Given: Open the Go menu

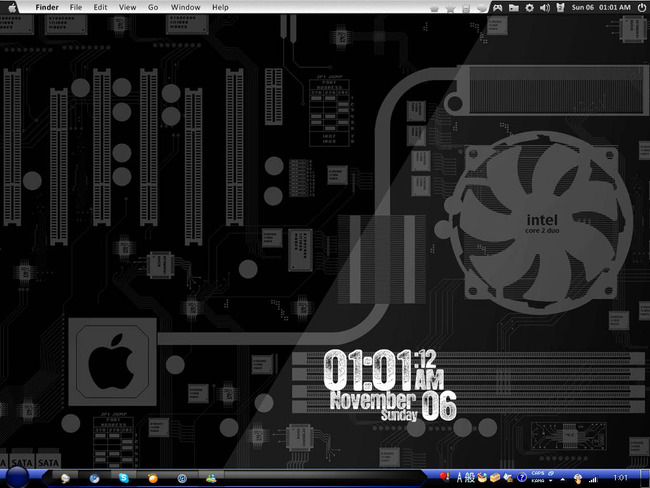Looking at the screenshot, I should [153, 7].
